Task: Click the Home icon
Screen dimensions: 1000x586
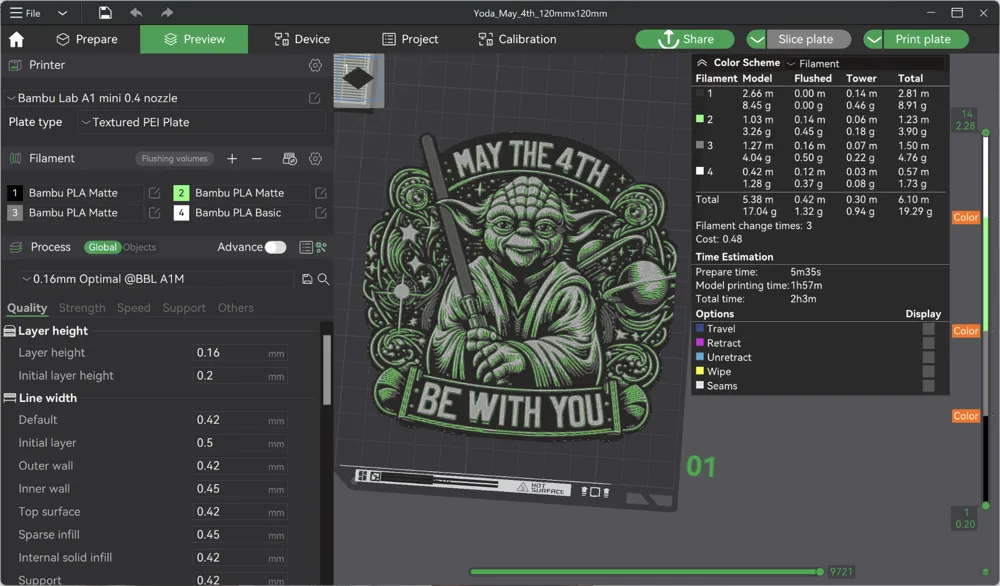Action: (x=17, y=40)
